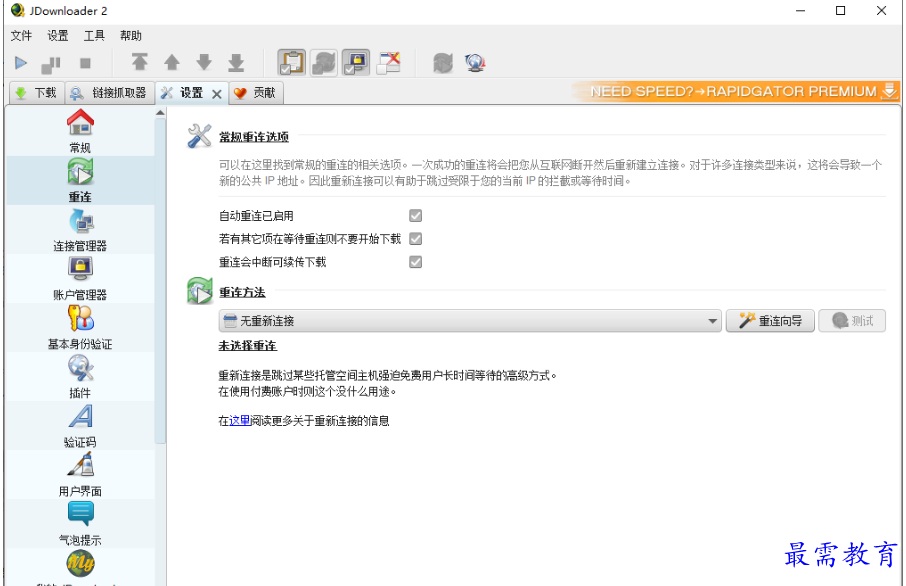The image size is (906, 586).
Task: Follow the 这里 link for reconnect info
Action: [x=240, y=421]
